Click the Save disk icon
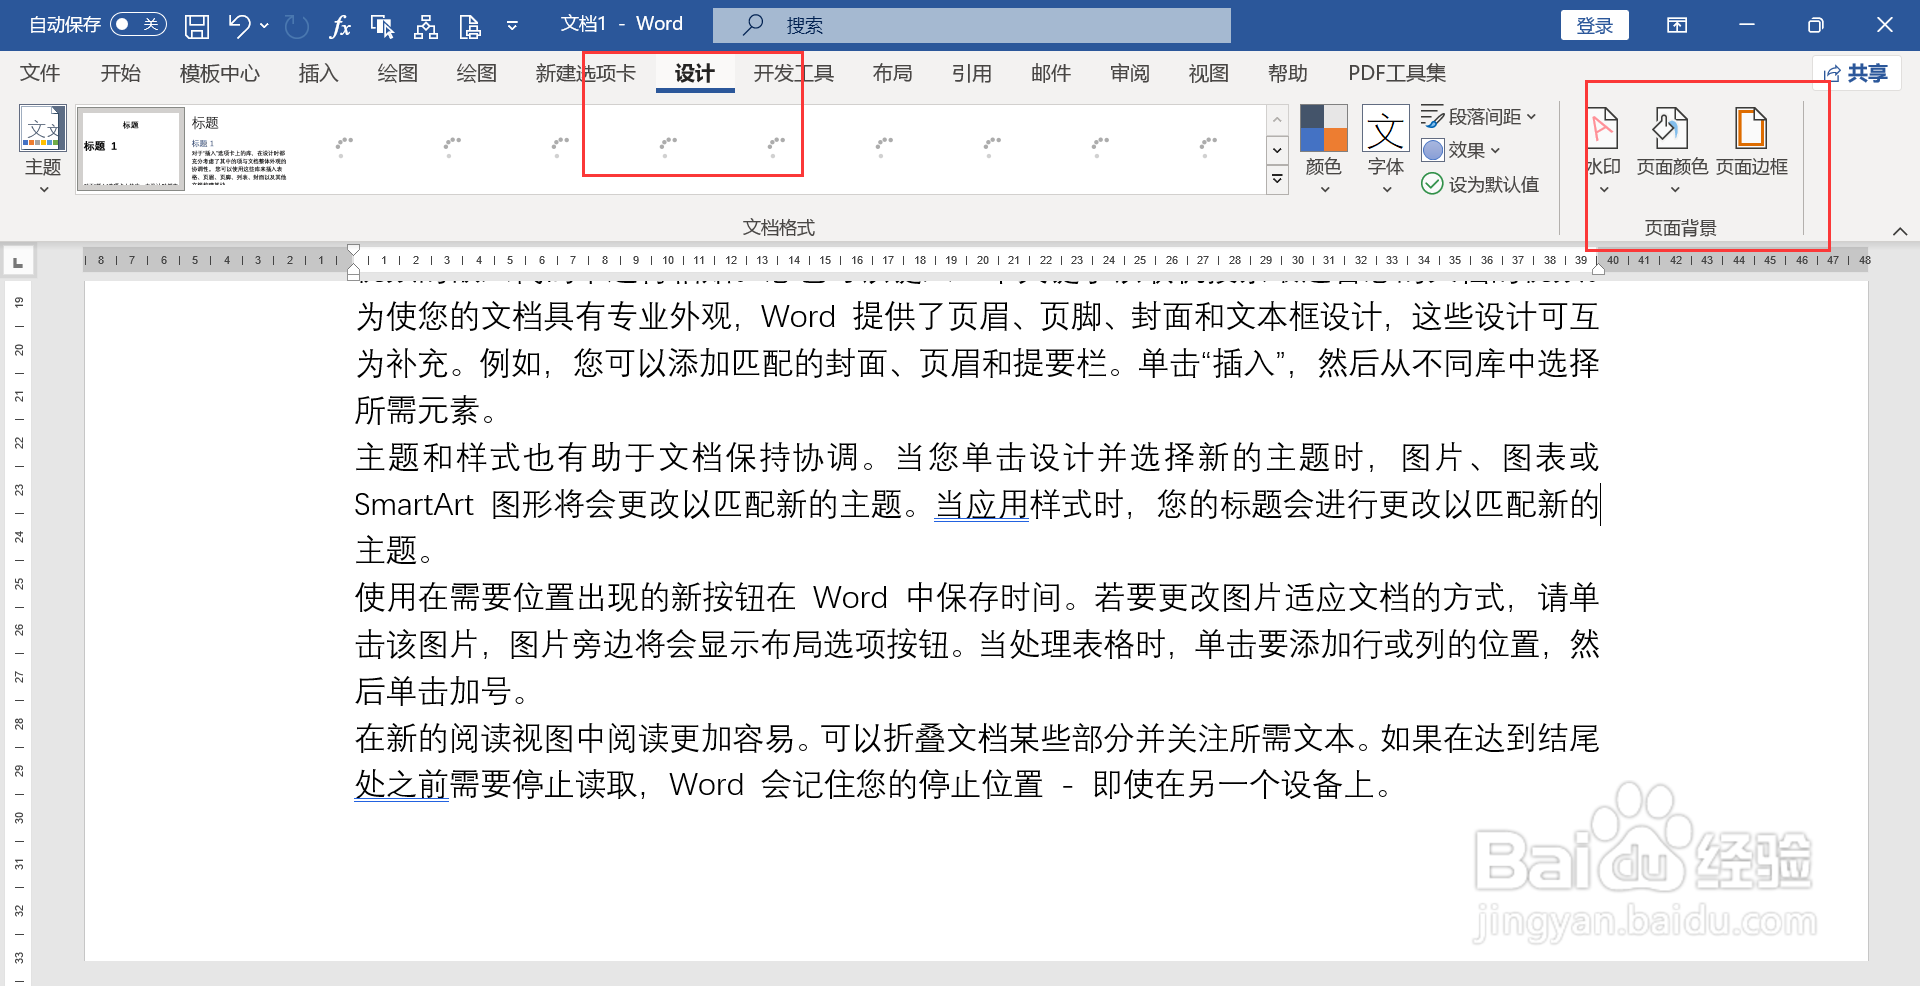This screenshot has height=986, width=1920. [x=197, y=26]
